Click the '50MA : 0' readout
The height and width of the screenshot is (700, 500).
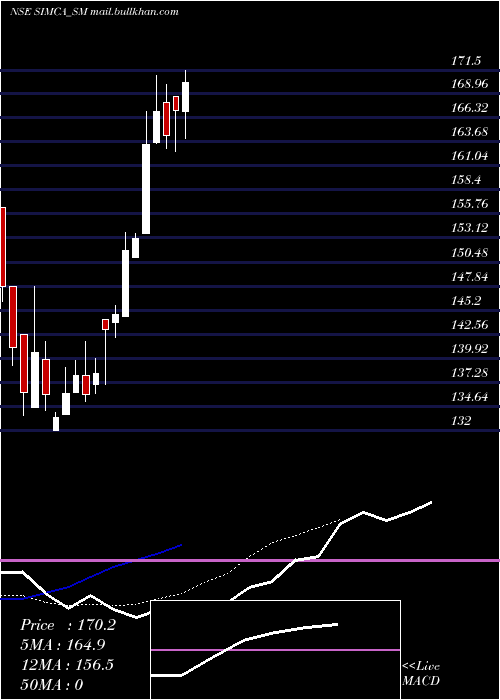[52, 684]
